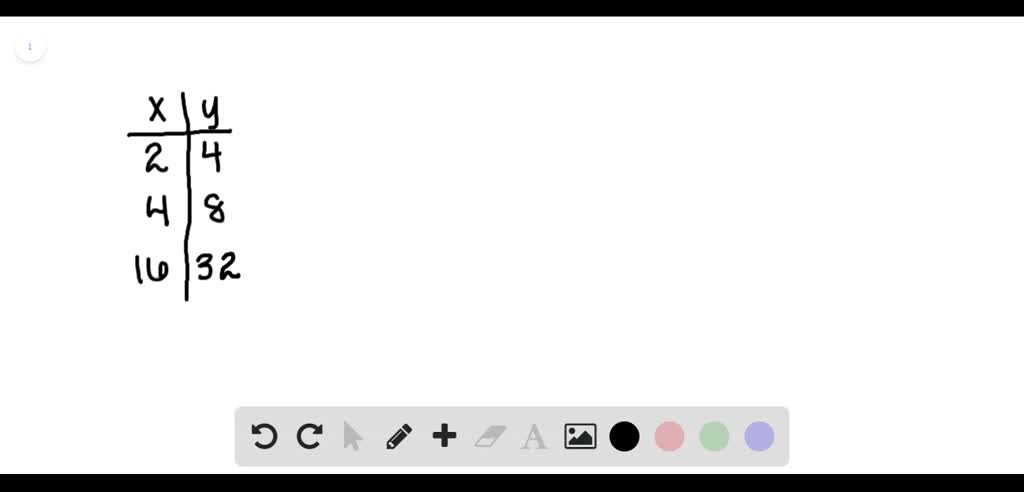Click the plus add icon
Image resolution: width=1024 pixels, height=492 pixels.
(444, 436)
